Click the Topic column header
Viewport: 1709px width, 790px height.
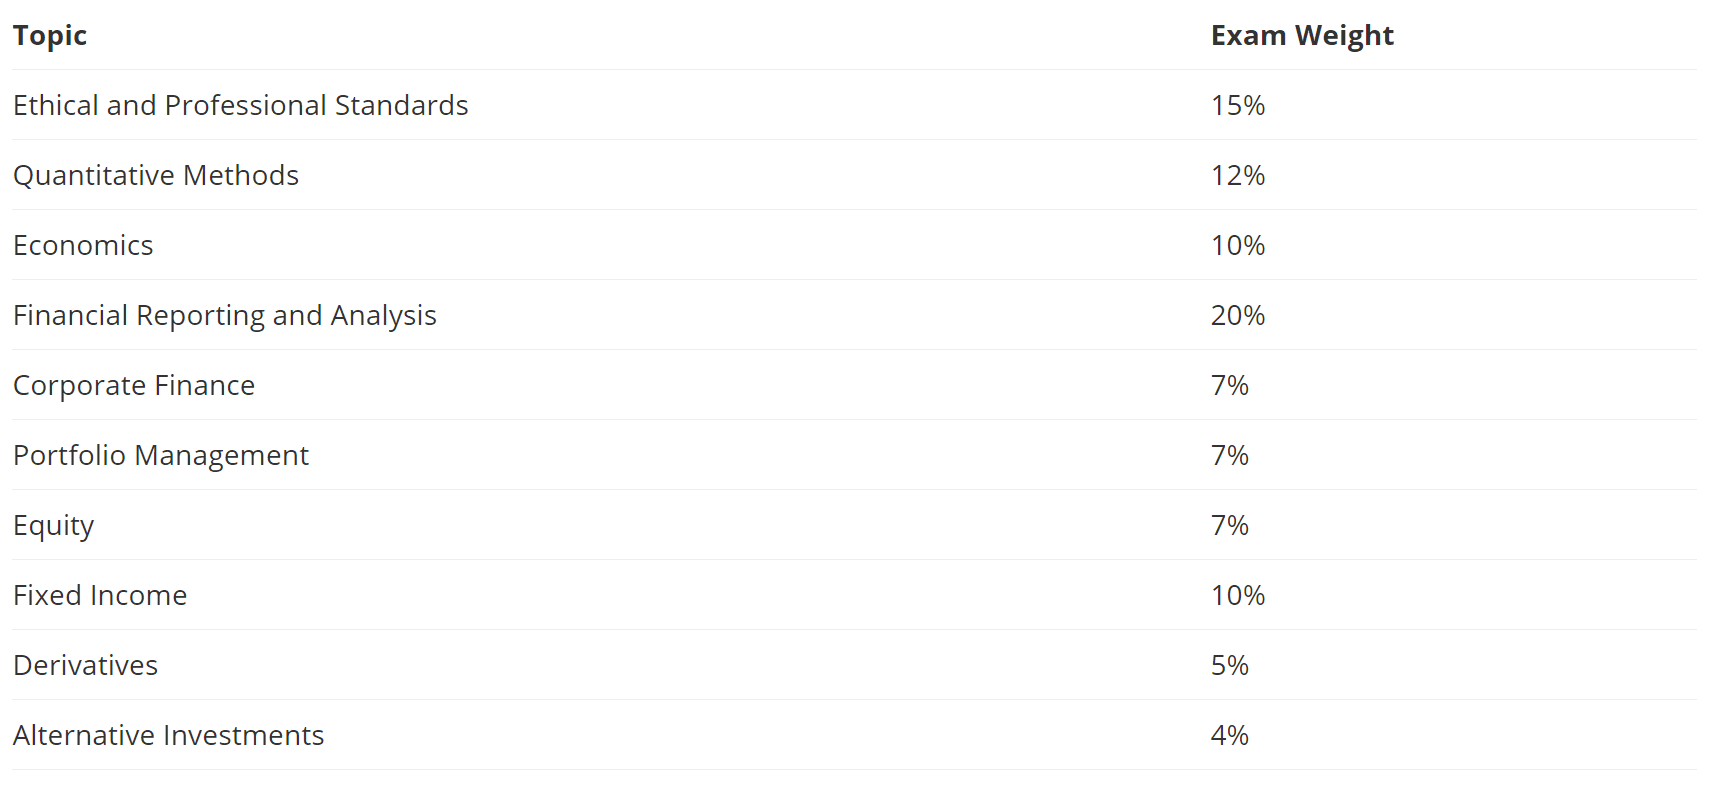pyautogui.click(x=50, y=36)
